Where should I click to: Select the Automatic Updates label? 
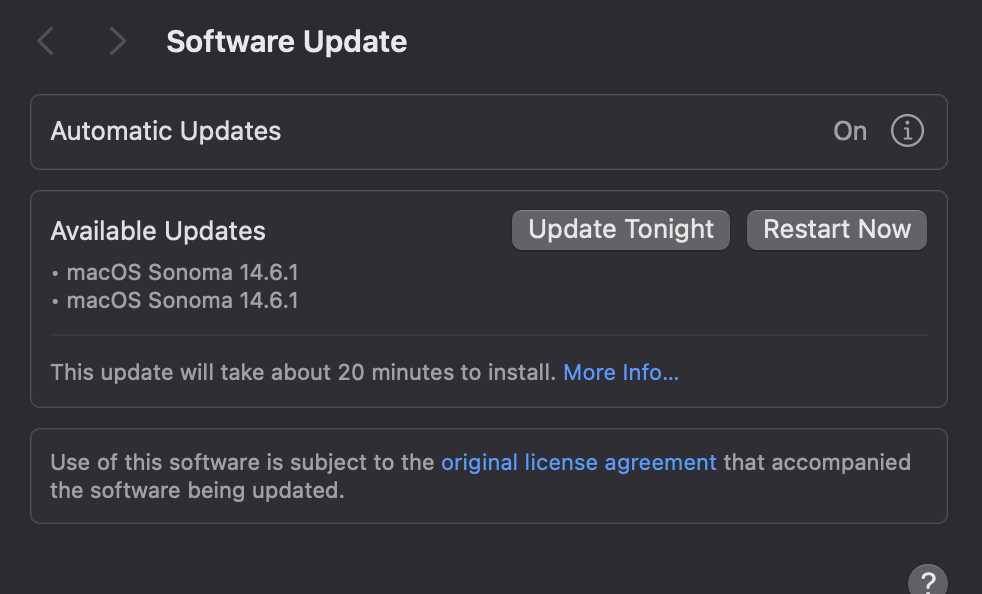(x=166, y=131)
